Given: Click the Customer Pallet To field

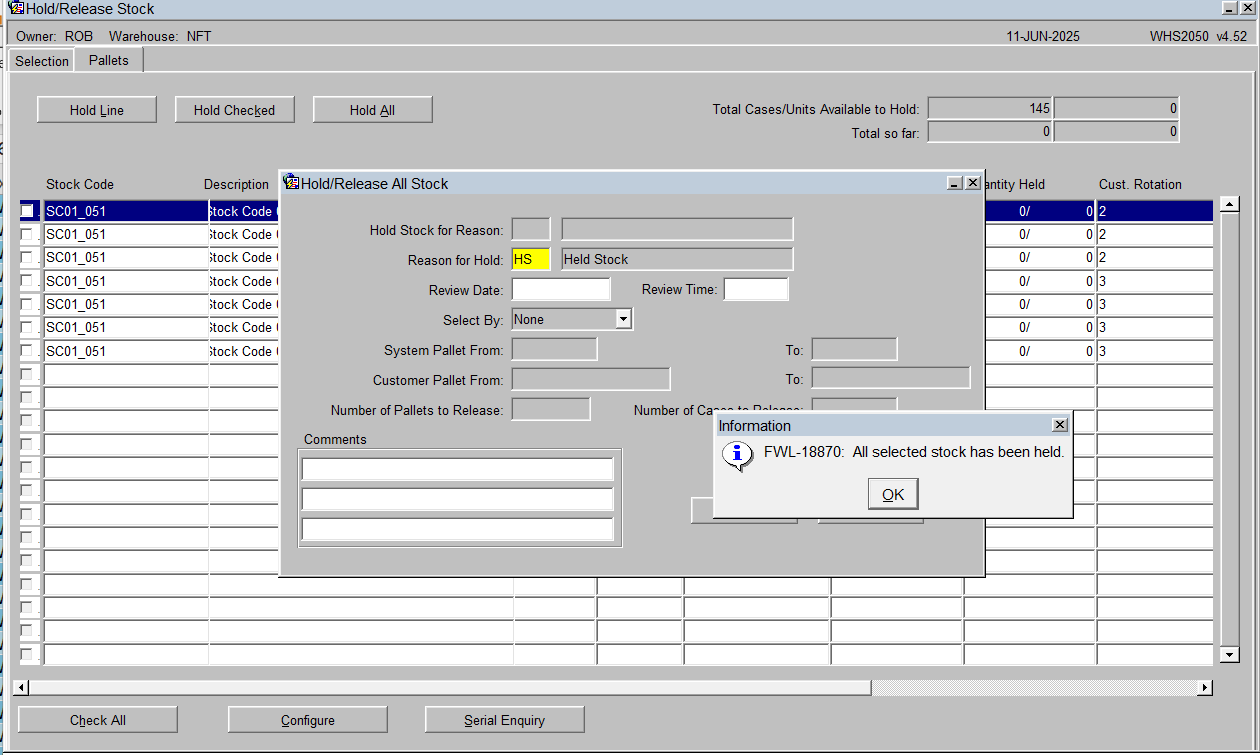Looking at the screenshot, I should (x=891, y=379).
